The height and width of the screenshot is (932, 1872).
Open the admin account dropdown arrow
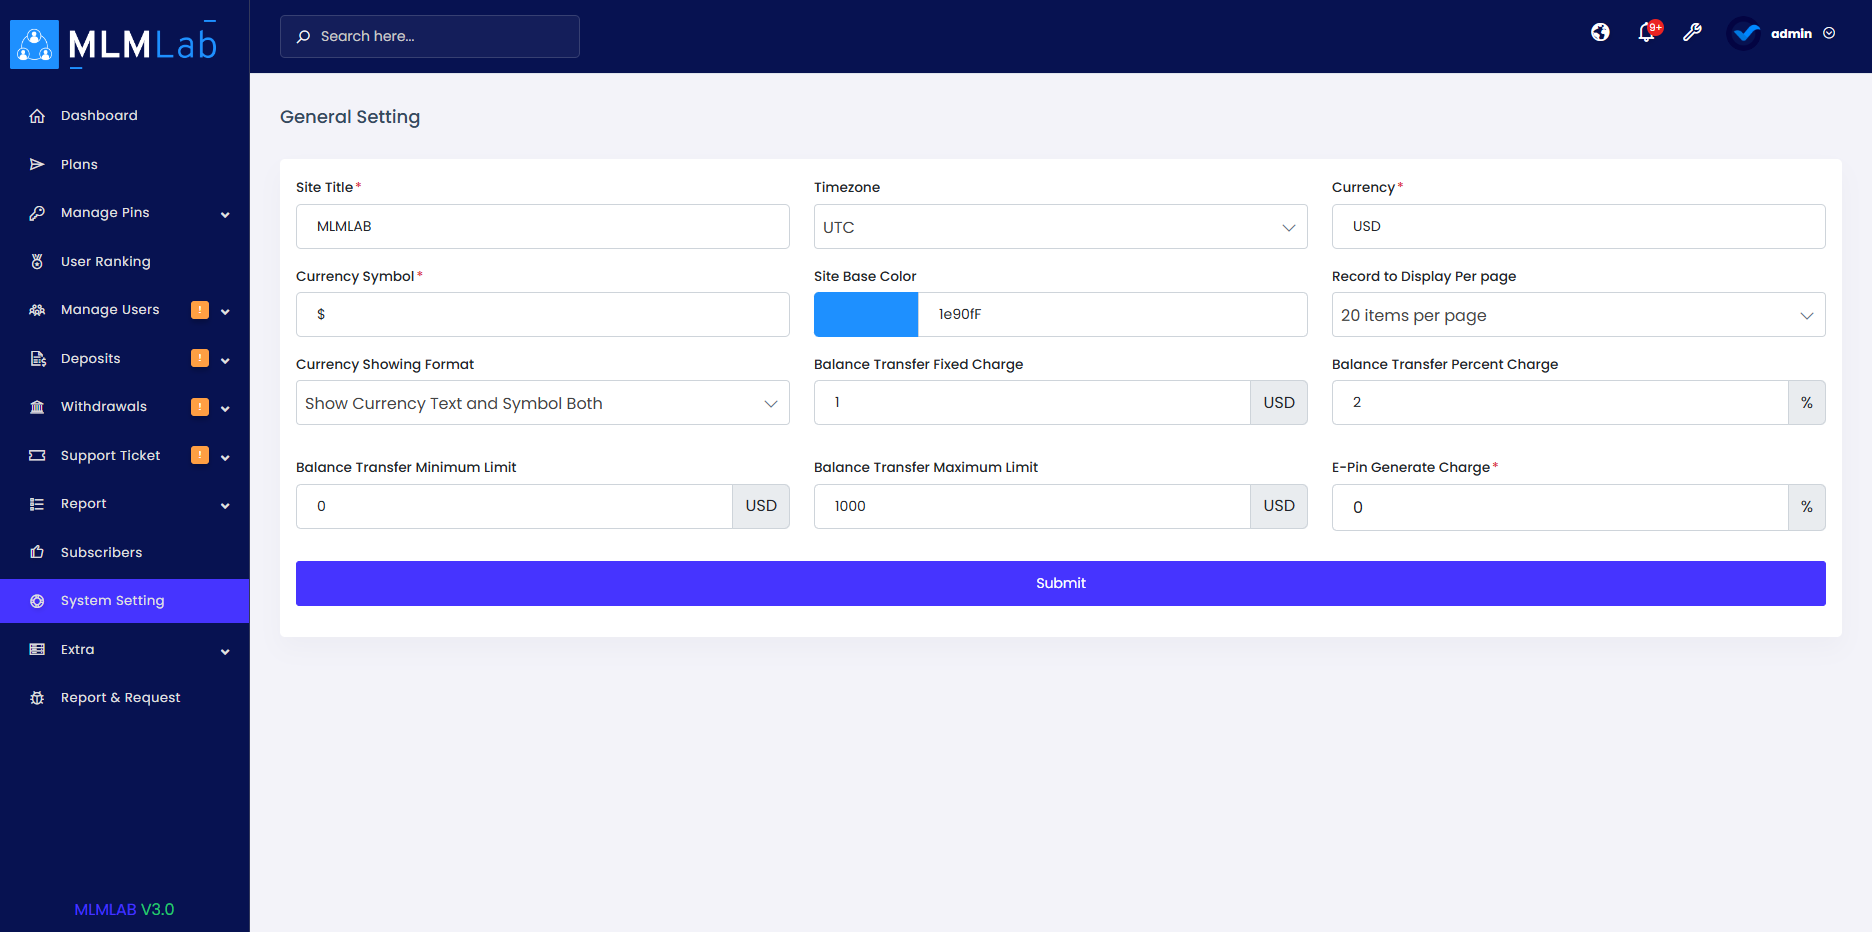click(1829, 33)
